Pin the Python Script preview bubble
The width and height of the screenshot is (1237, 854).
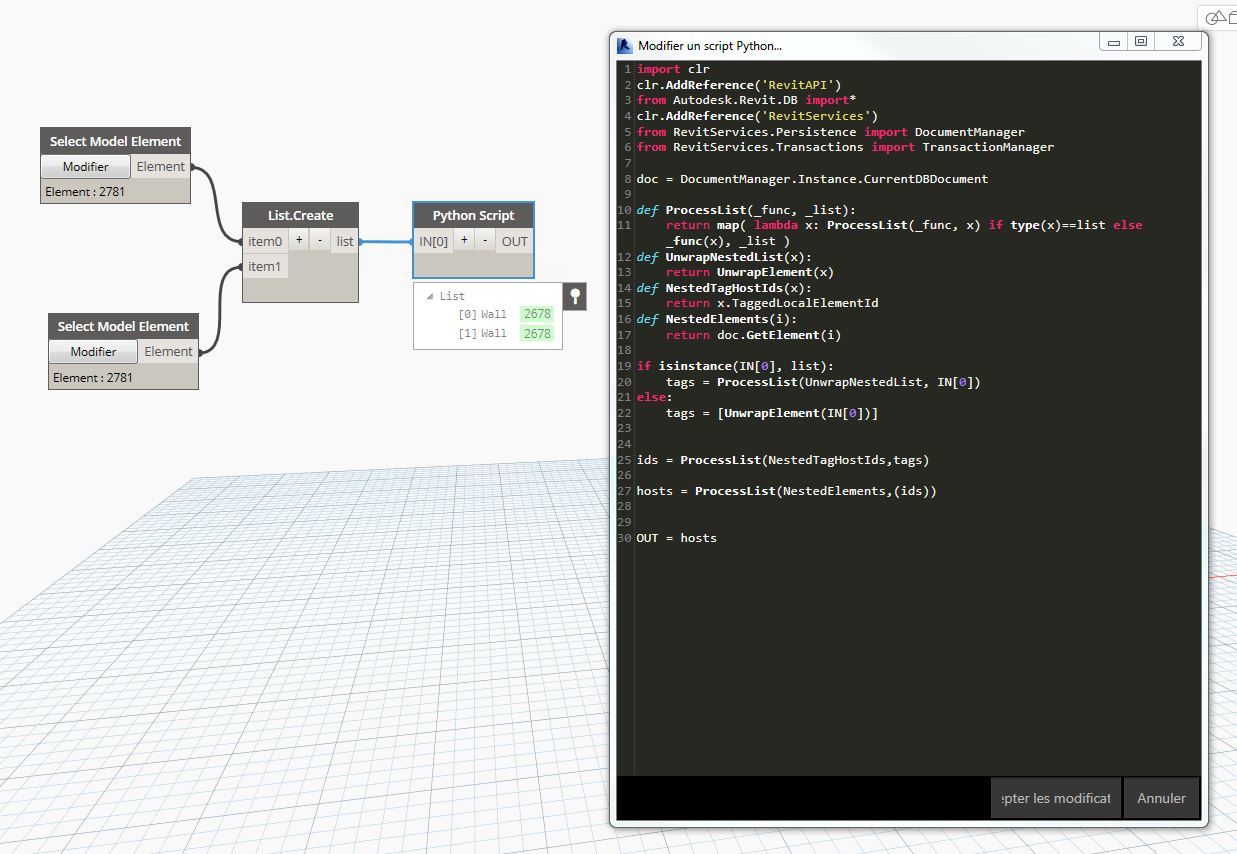click(x=575, y=295)
